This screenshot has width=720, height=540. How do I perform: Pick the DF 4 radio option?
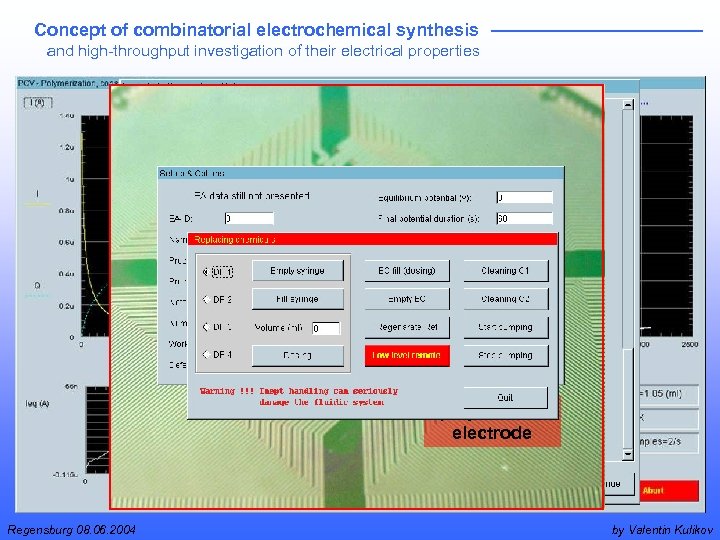point(207,354)
